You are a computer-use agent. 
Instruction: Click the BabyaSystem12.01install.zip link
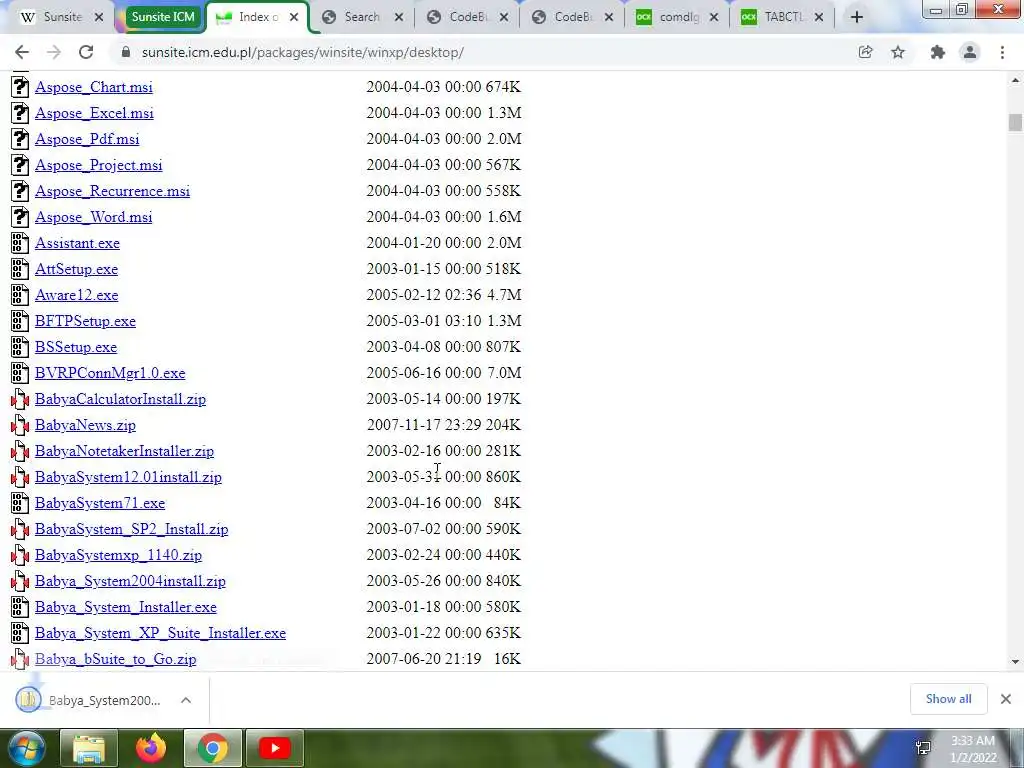point(128,477)
